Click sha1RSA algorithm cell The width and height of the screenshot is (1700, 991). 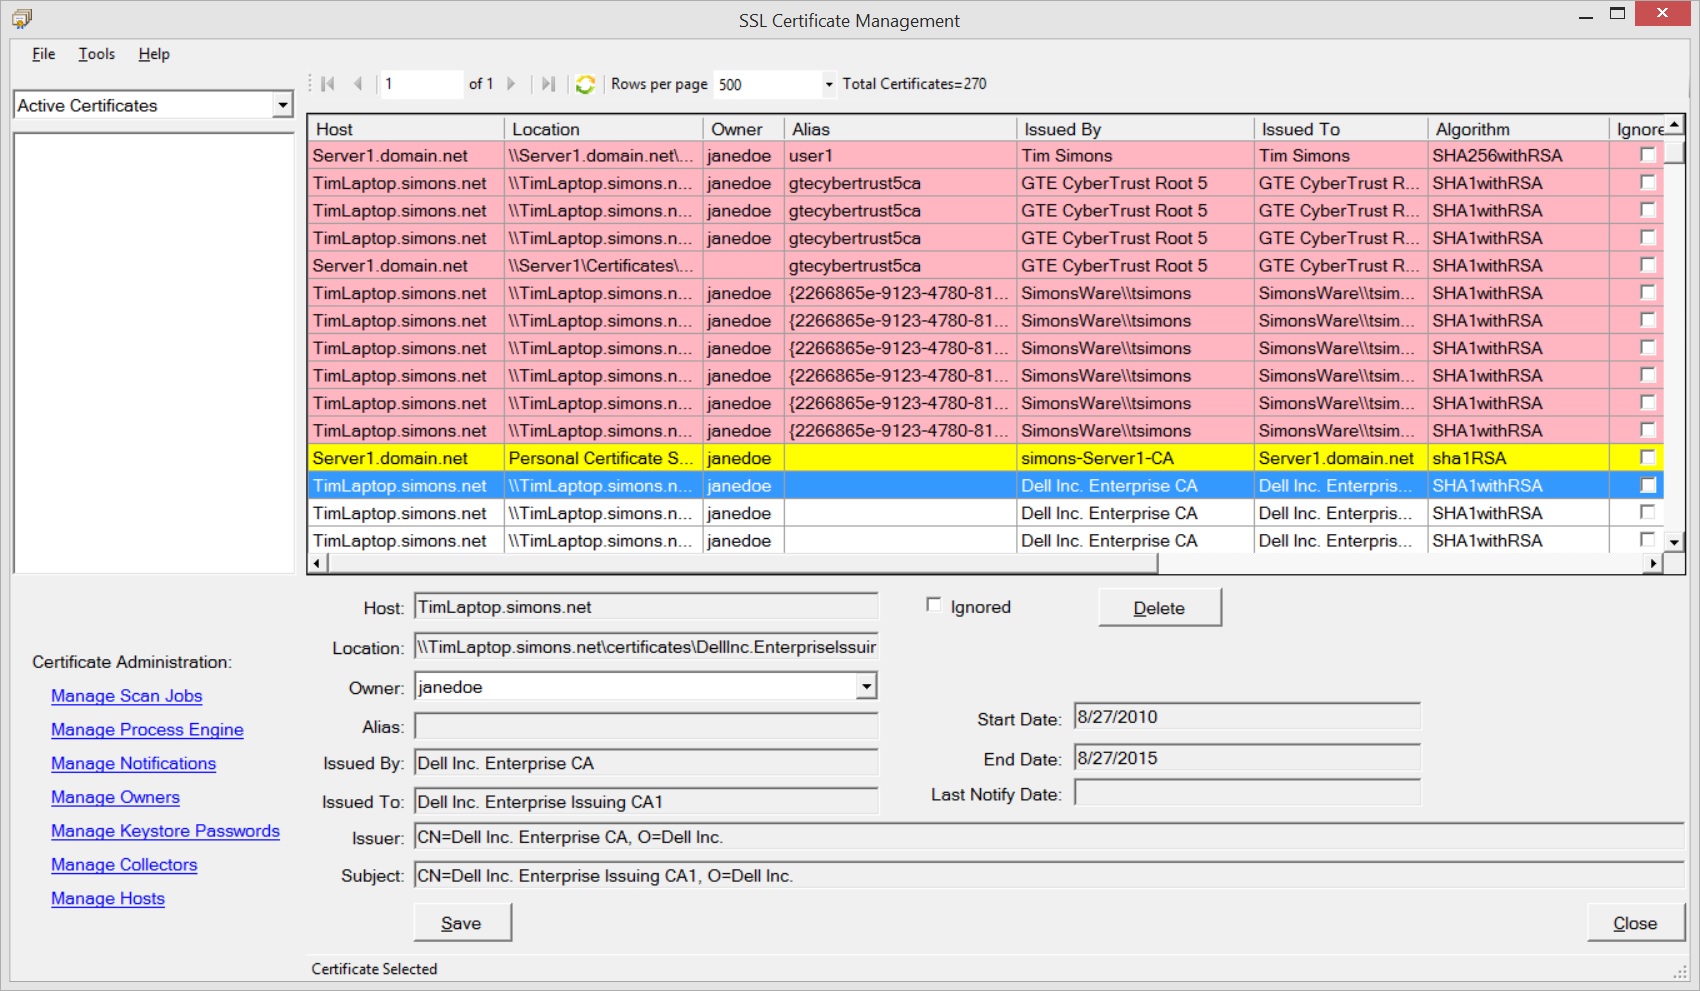pyautogui.click(x=1518, y=458)
